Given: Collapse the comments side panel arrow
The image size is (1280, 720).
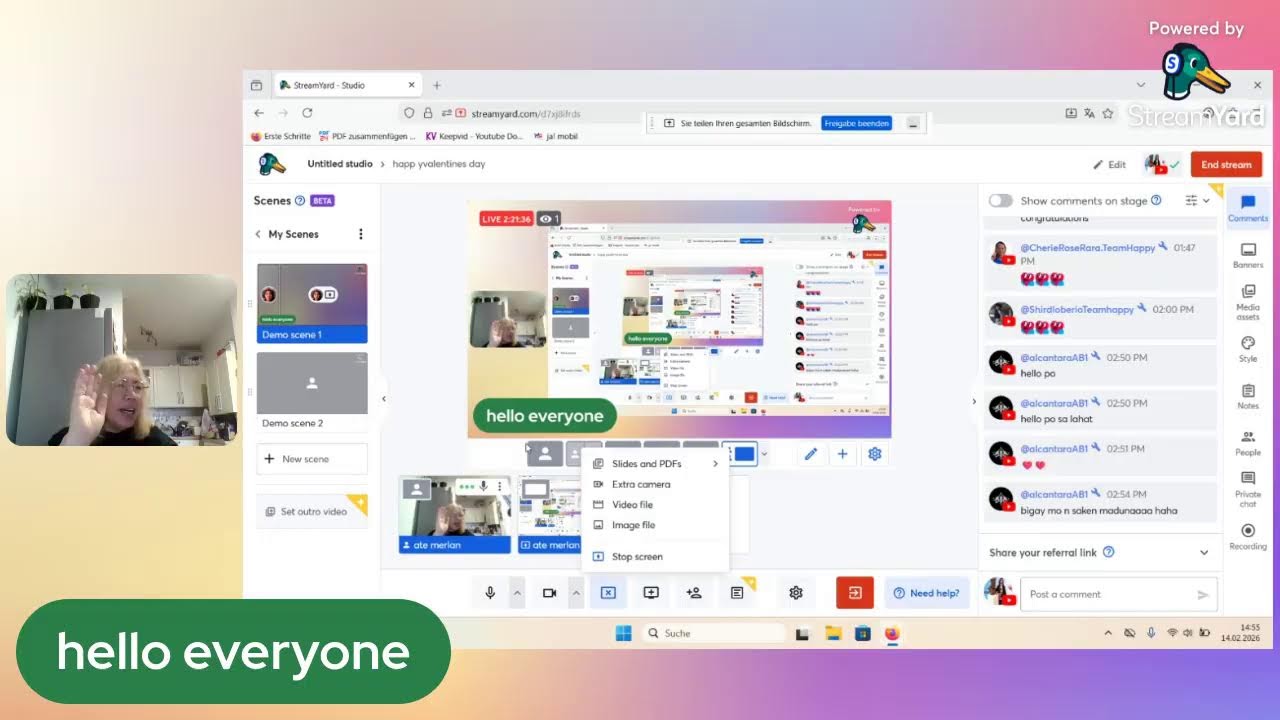Looking at the screenshot, I should (x=974, y=401).
